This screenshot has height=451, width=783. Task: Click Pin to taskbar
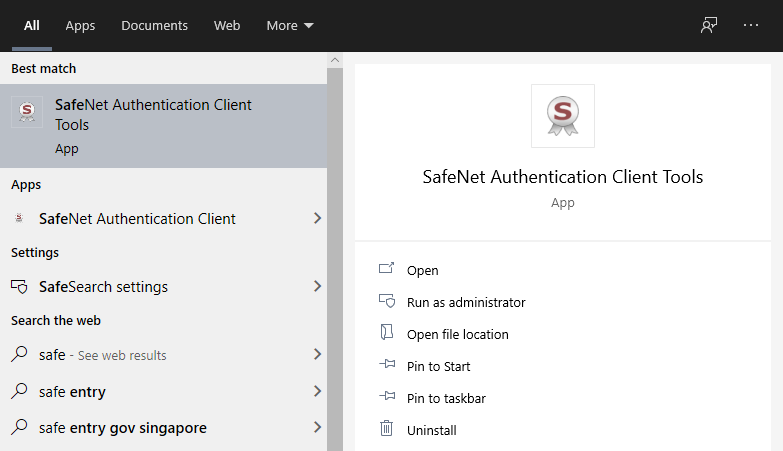tap(446, 398)
